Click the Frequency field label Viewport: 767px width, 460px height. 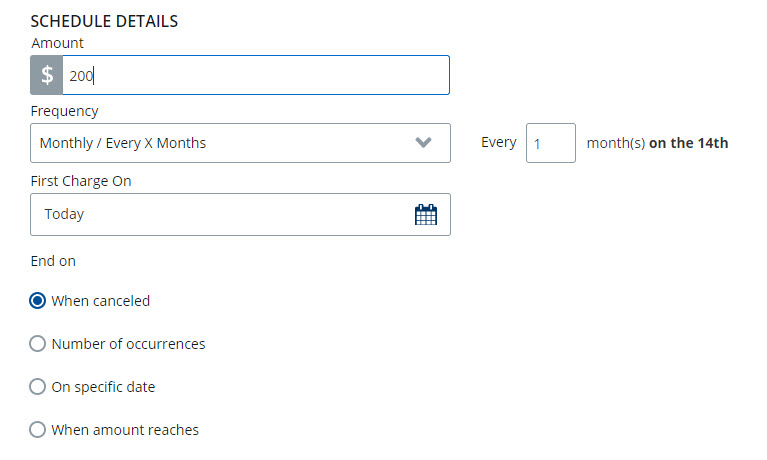[65, 111]
